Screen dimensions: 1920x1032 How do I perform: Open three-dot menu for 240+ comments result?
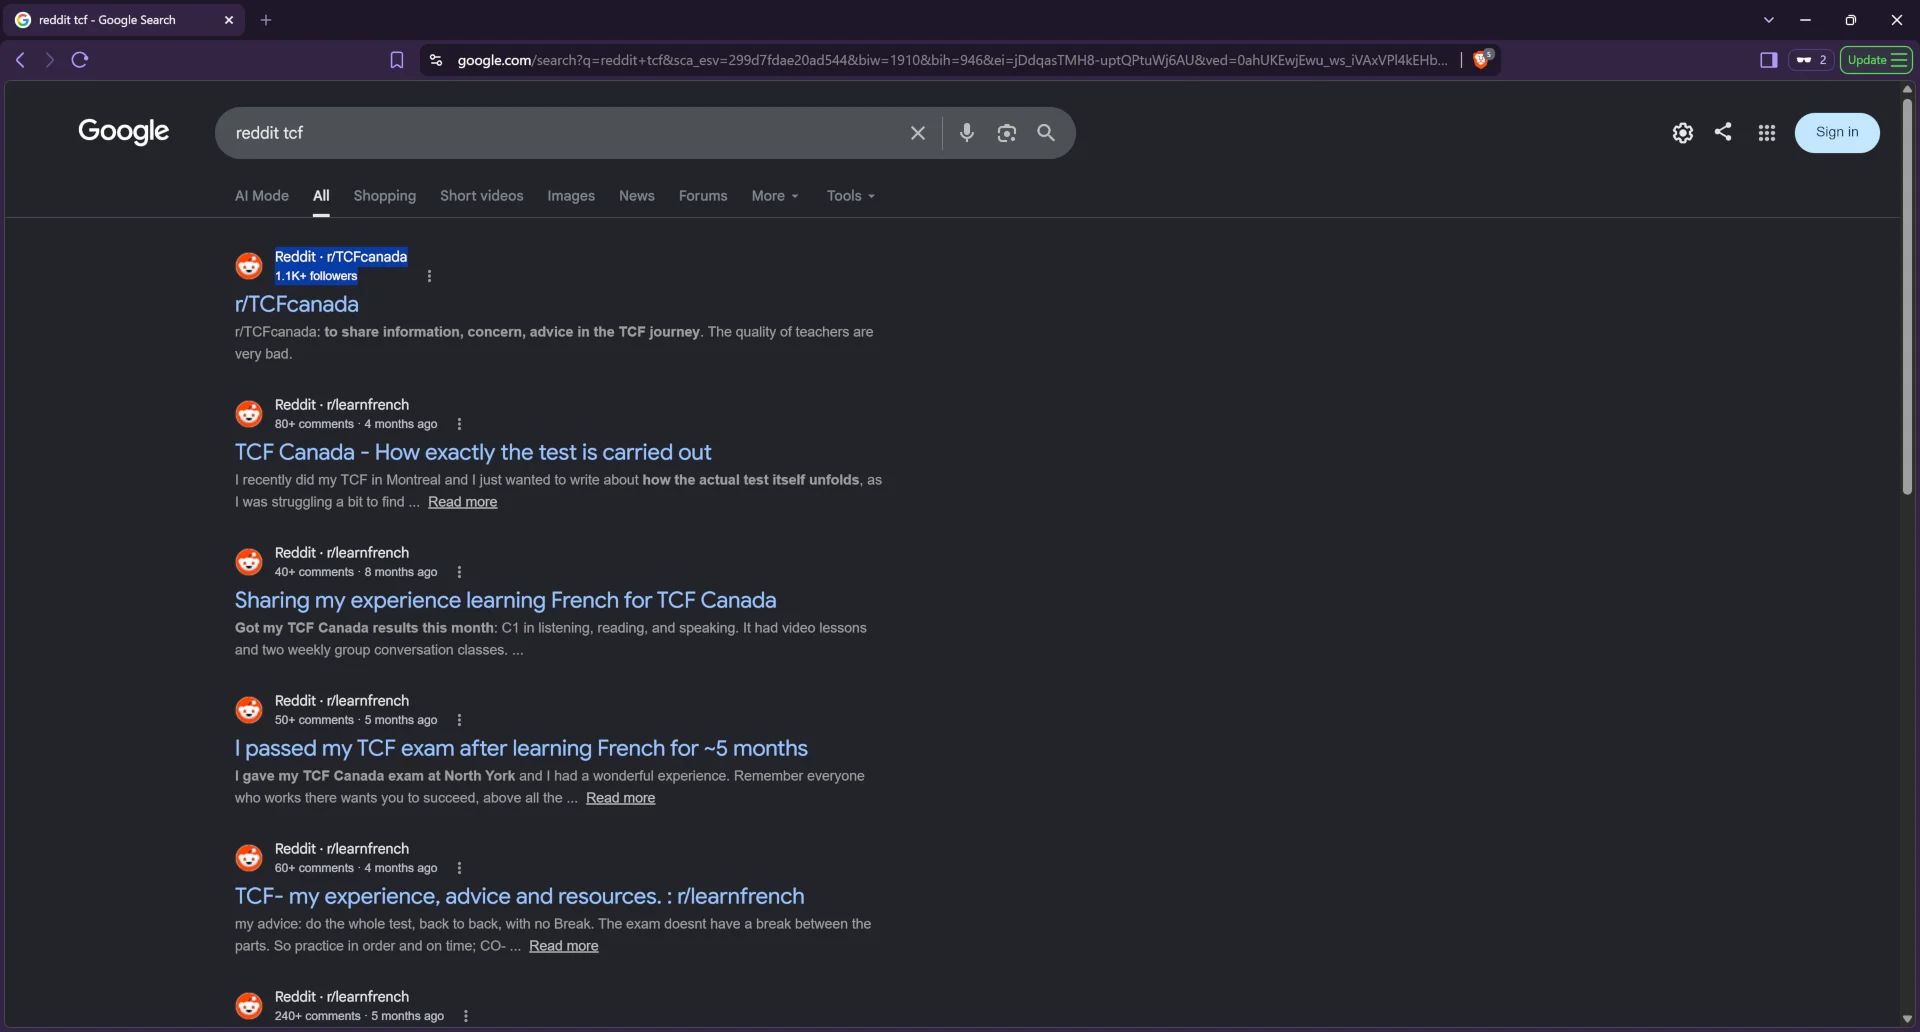(466, 1016)
